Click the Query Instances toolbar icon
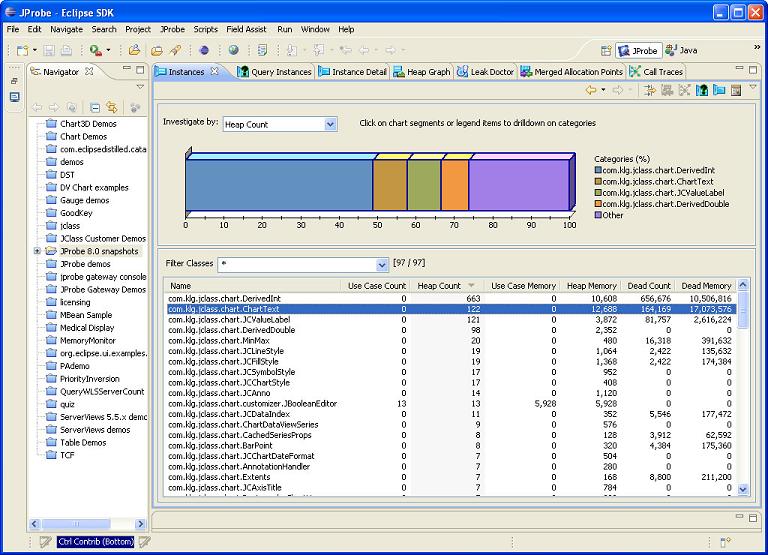Screen dimensions: 768x555 point(702,90)
